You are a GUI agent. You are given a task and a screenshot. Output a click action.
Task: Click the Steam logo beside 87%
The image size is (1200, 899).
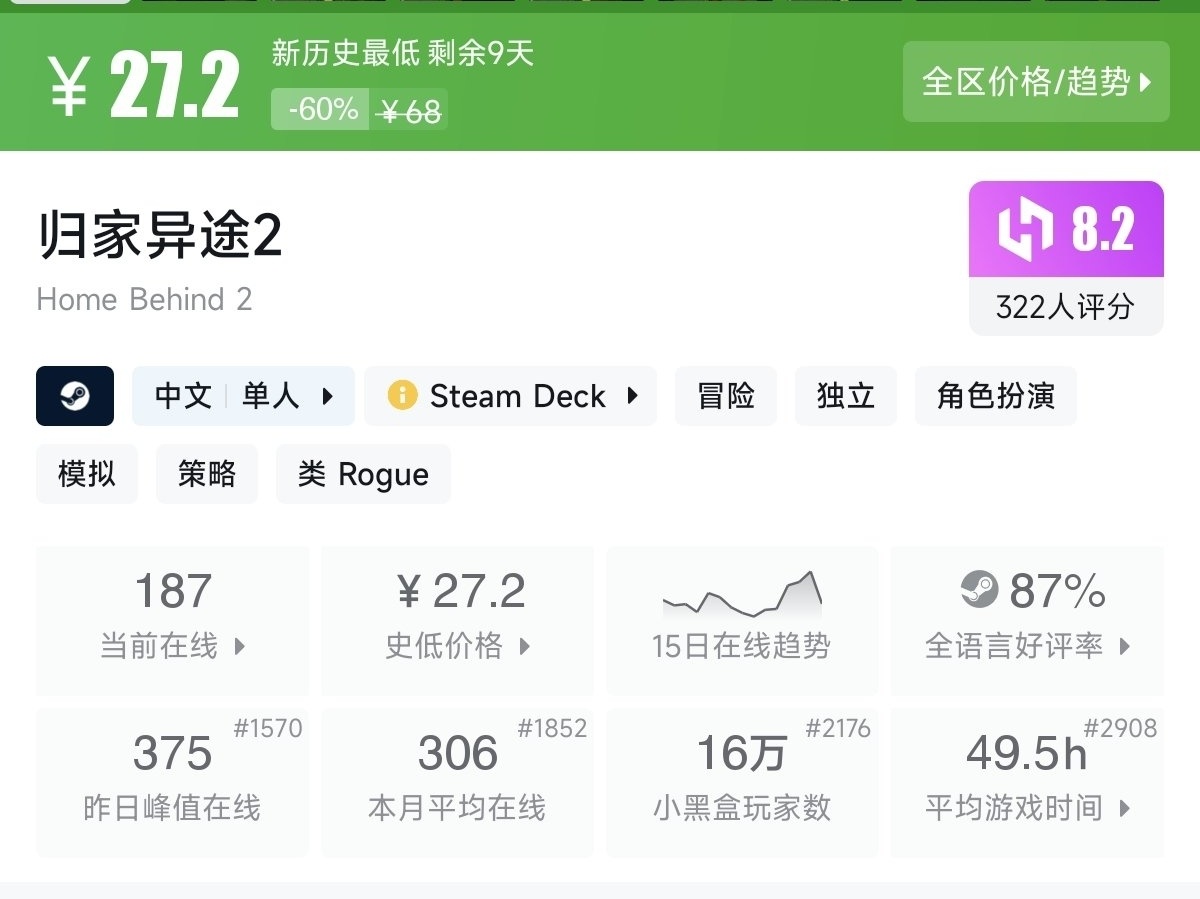tap(979, 589)
